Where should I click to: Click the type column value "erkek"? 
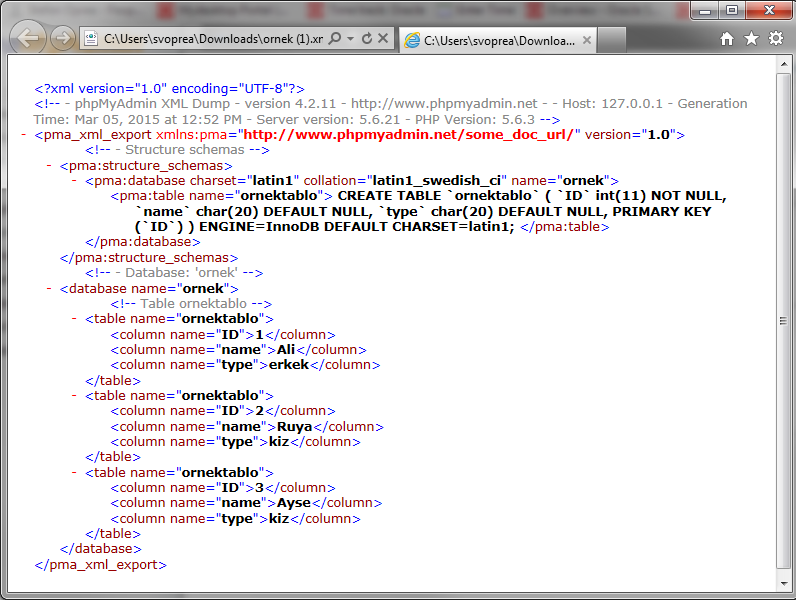point(289,365)
